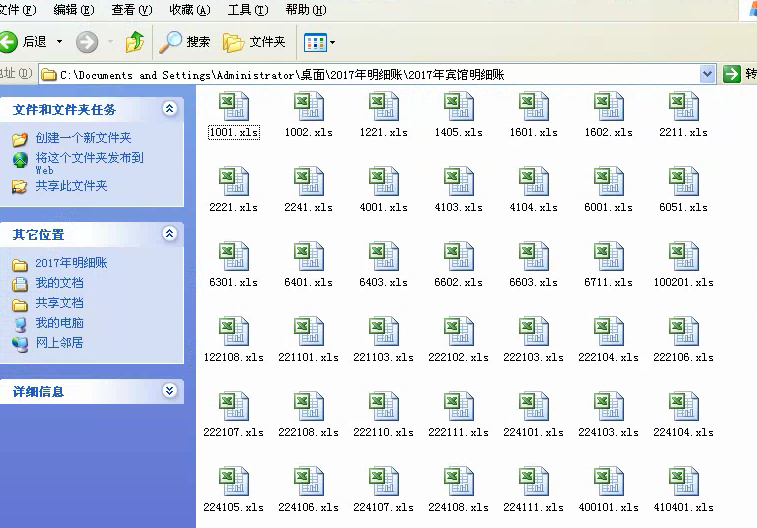Open the 工具(T) menu
Image resolution: width=757 pixels, height=528 pixels.
pos(248,10)
